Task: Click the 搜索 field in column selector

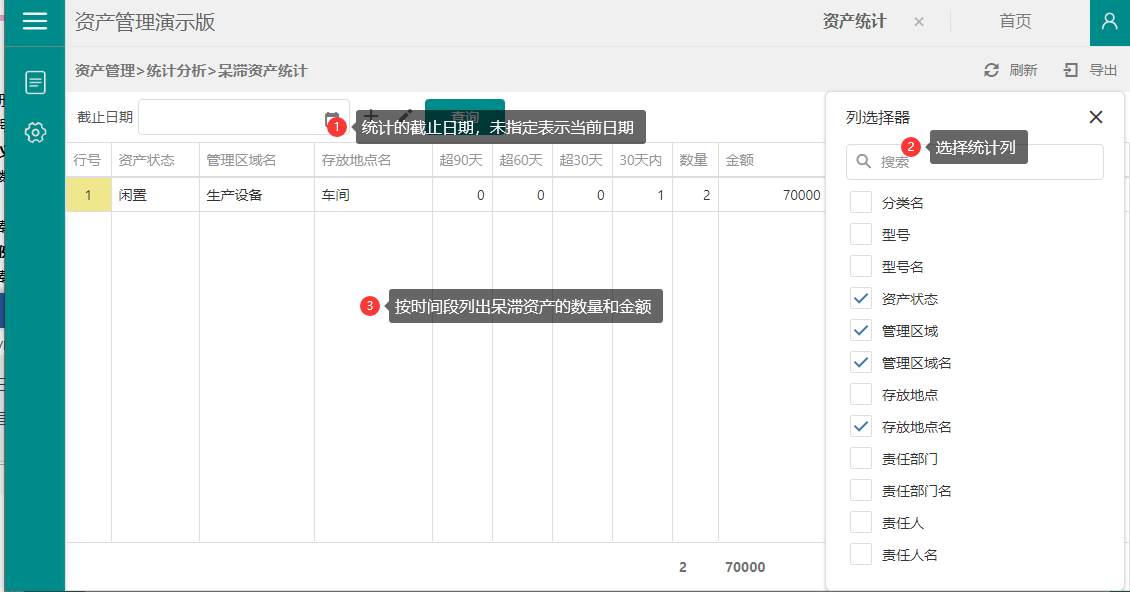Action: pos(974,162)
